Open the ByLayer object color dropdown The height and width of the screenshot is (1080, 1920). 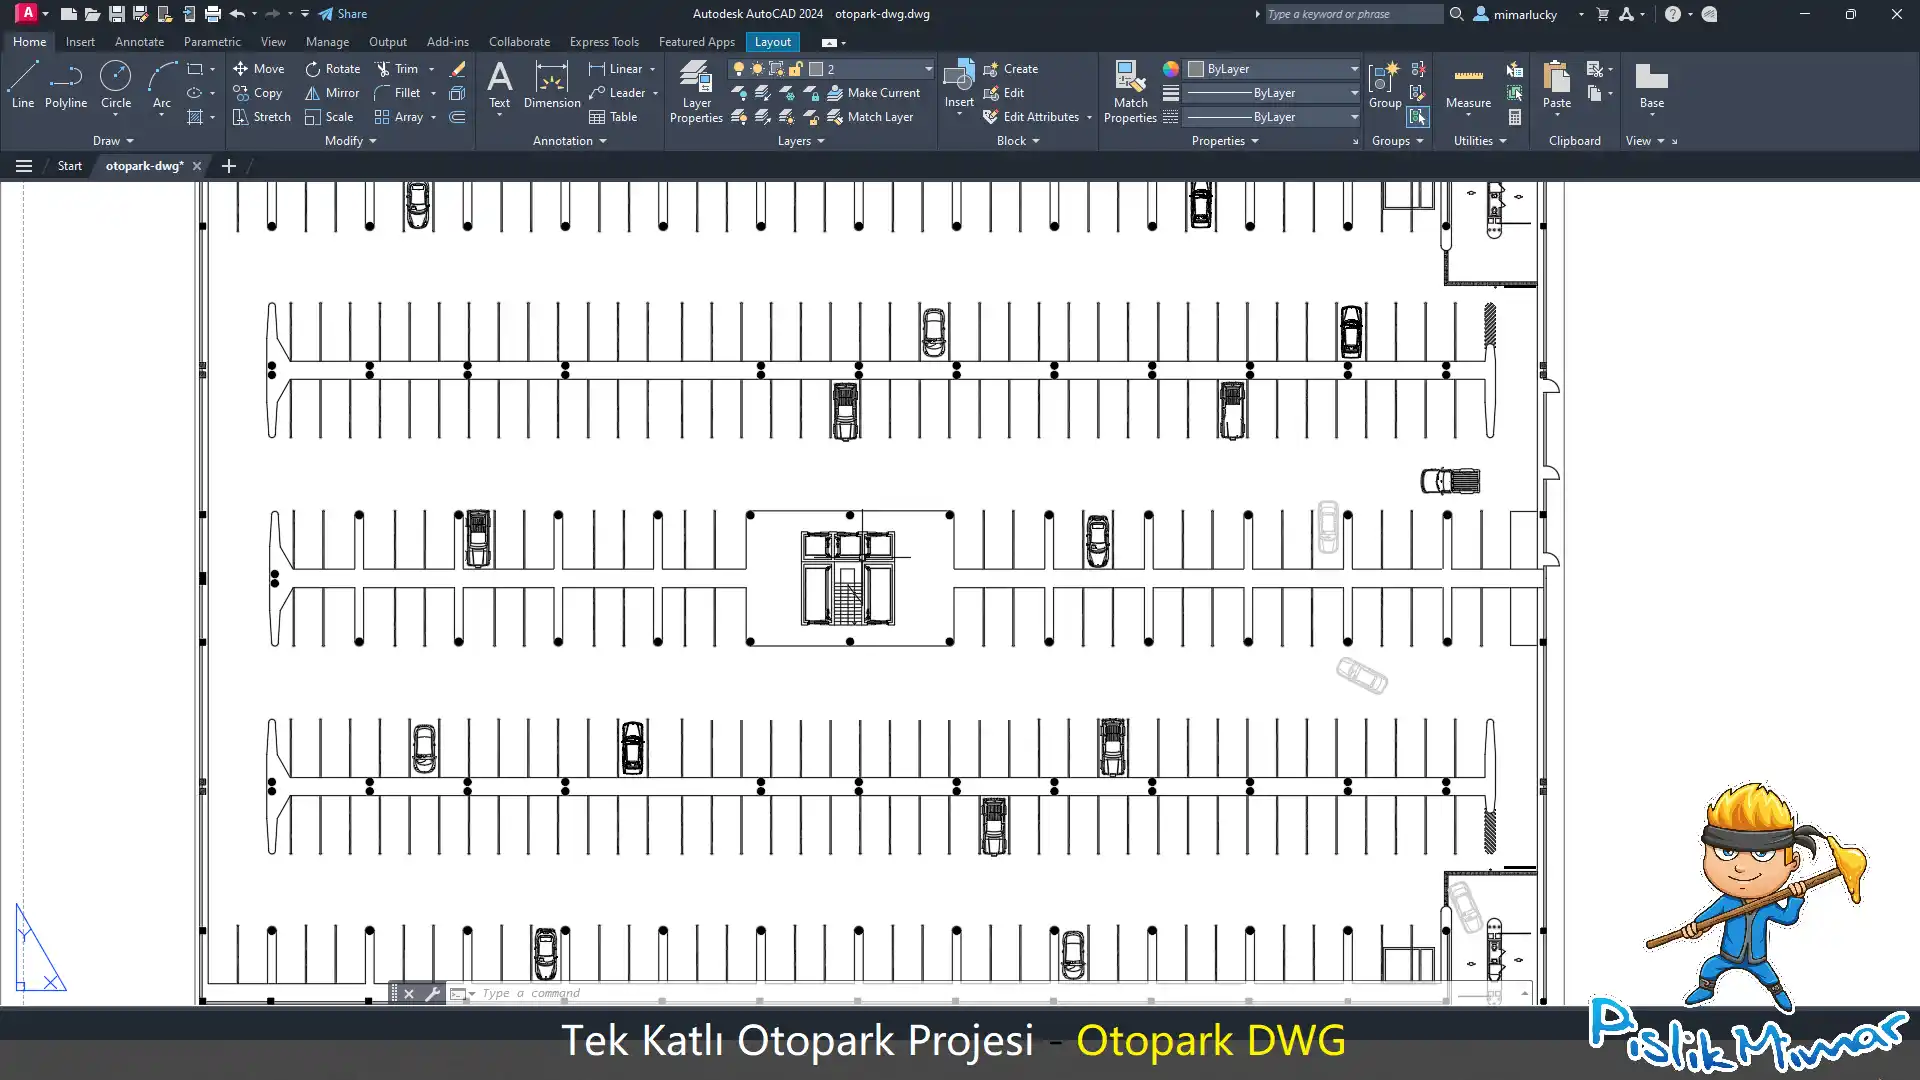(1354, 69)
